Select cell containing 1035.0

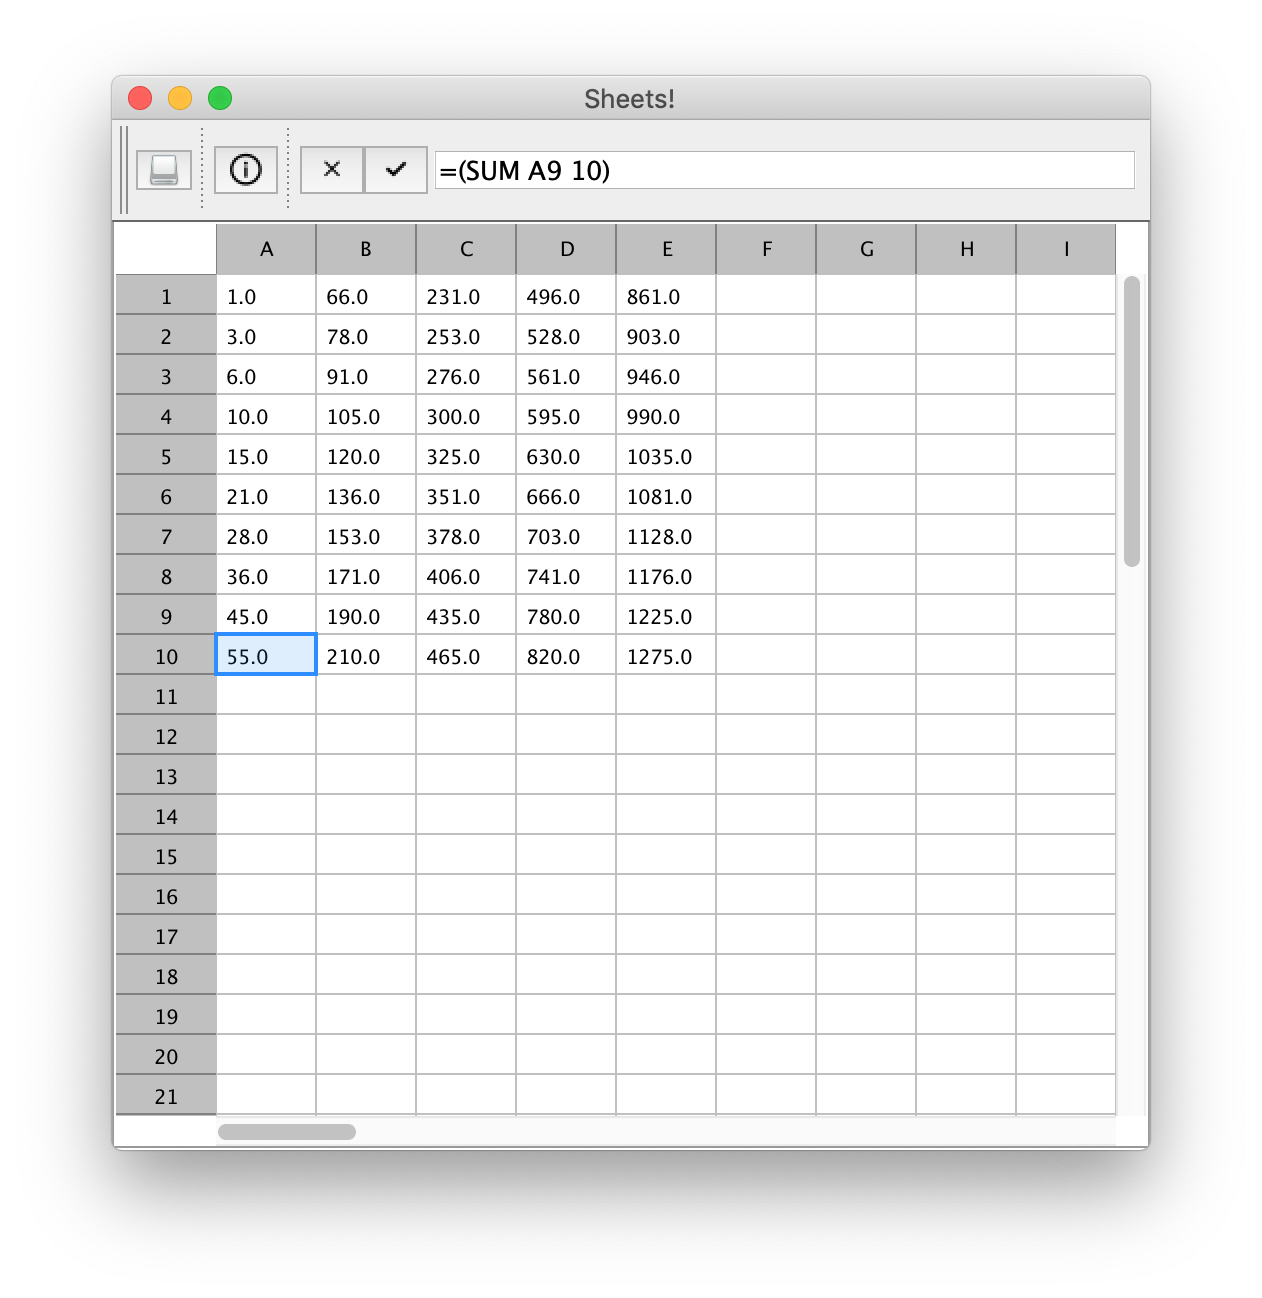tap(666, 456)
